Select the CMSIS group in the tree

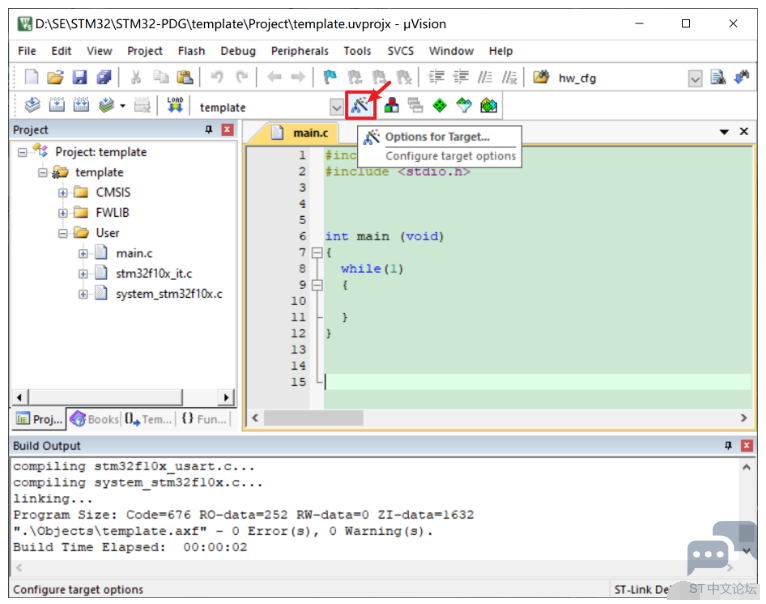(113, 193)
